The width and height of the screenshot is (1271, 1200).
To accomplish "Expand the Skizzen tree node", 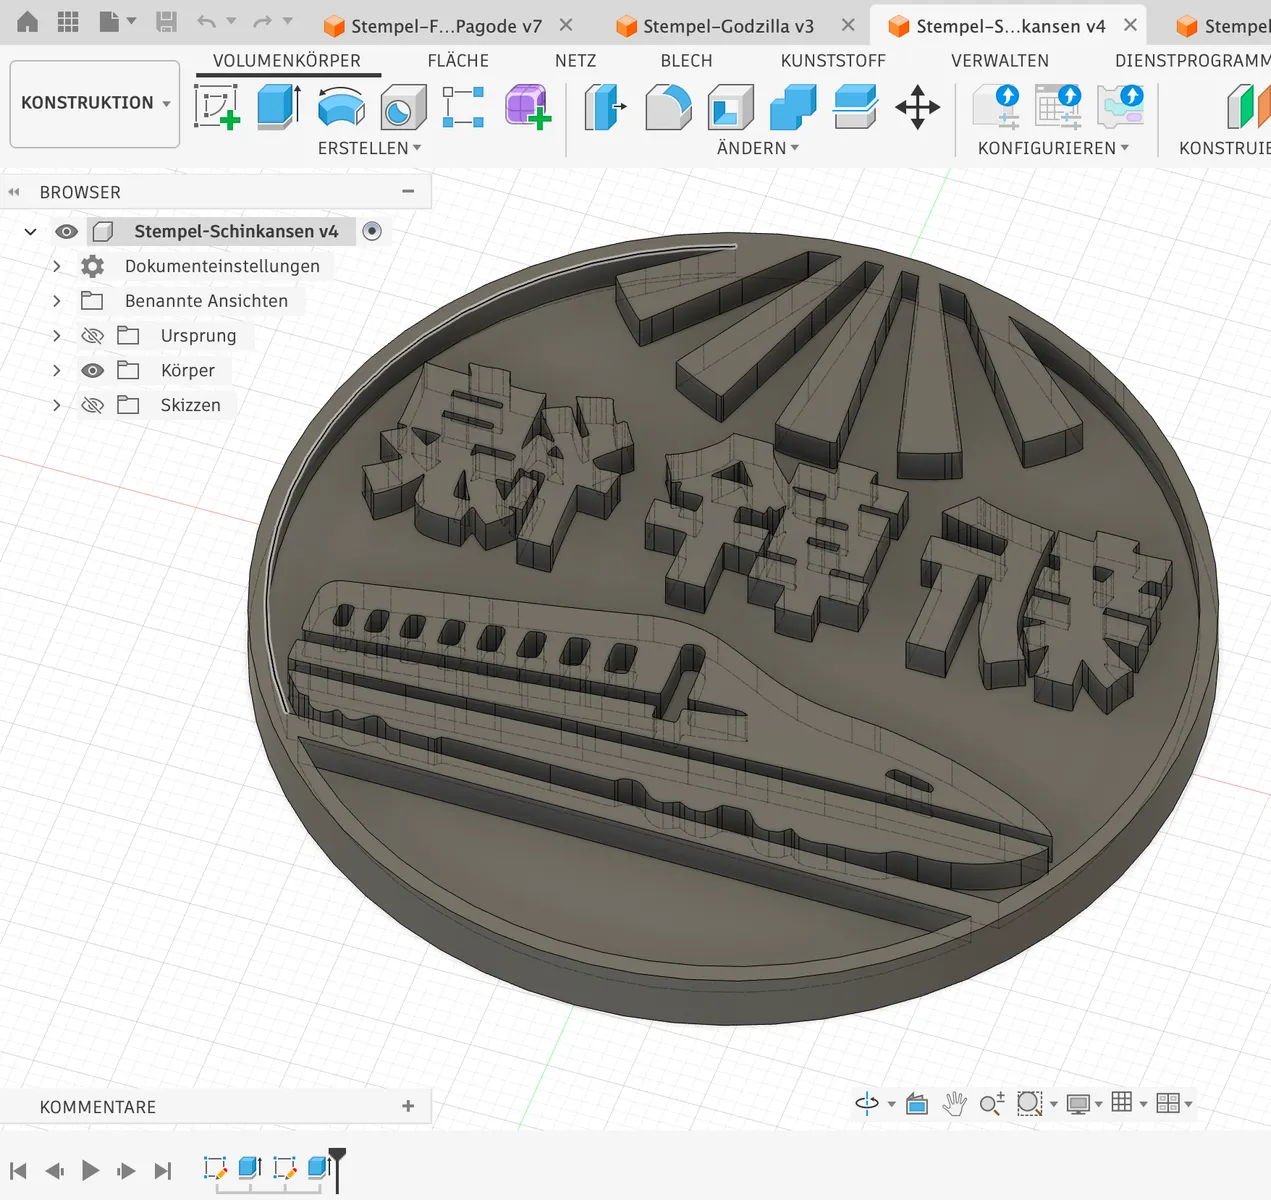I will tap(57, 405).
